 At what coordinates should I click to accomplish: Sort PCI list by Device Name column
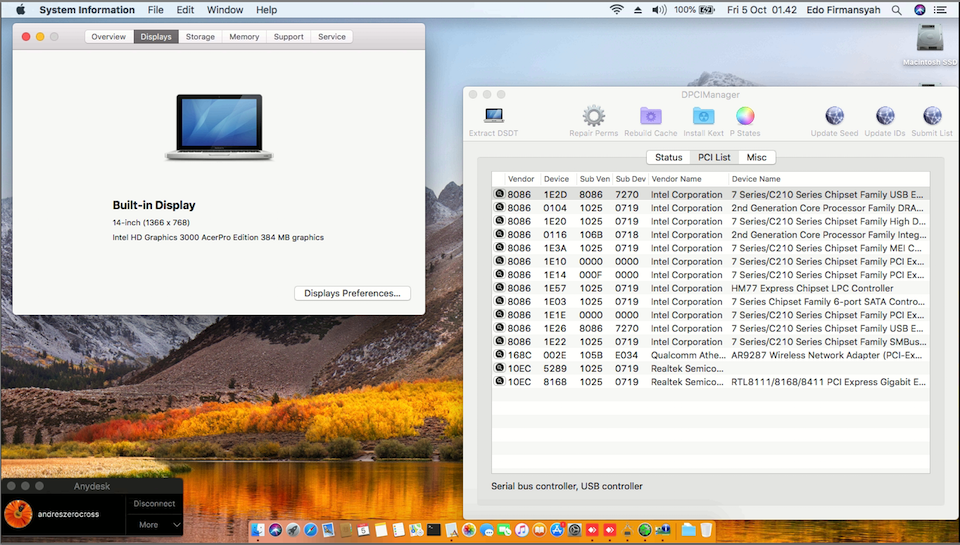point(829,179)
